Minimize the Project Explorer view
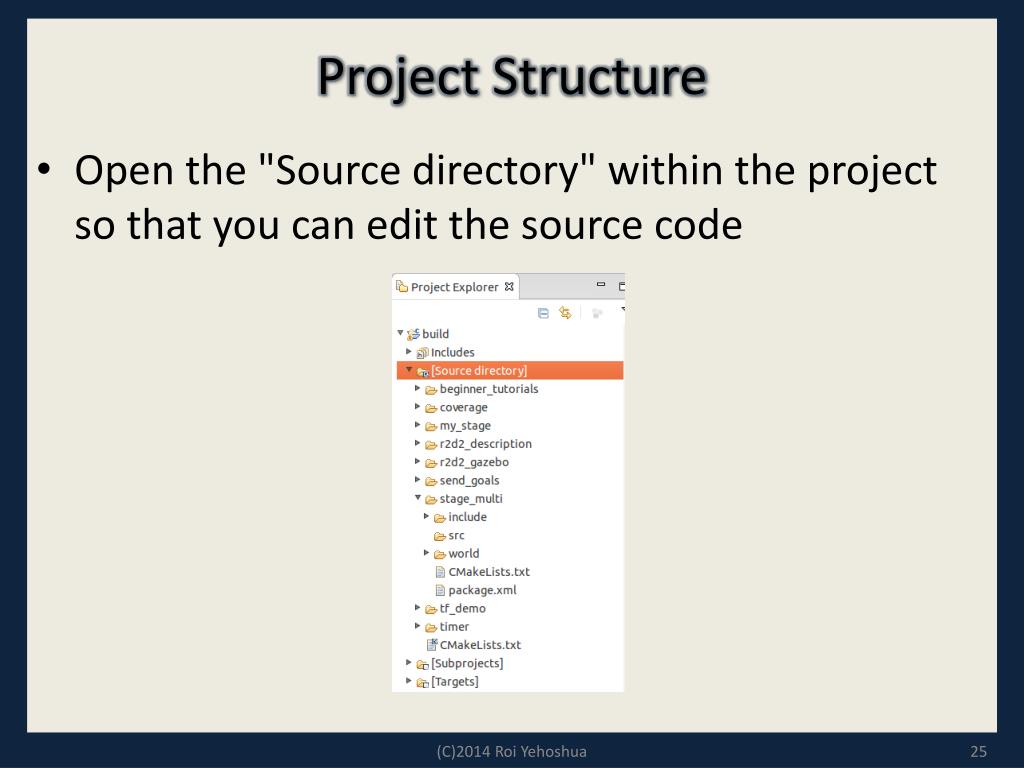1024x768 pixels. click(601, 285)
